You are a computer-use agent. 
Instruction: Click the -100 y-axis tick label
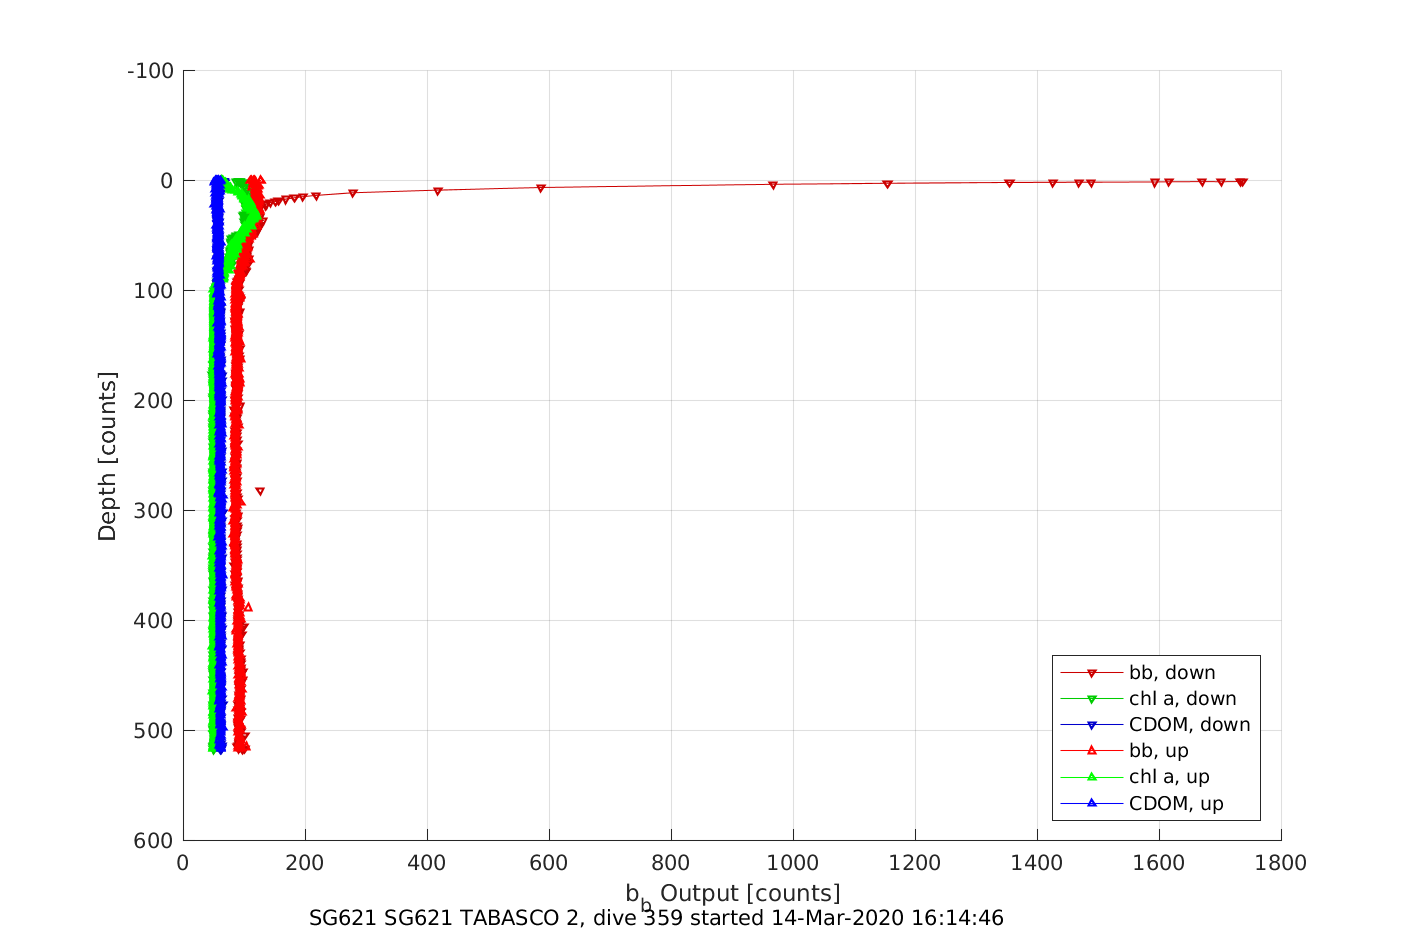(x=151, y=71)
